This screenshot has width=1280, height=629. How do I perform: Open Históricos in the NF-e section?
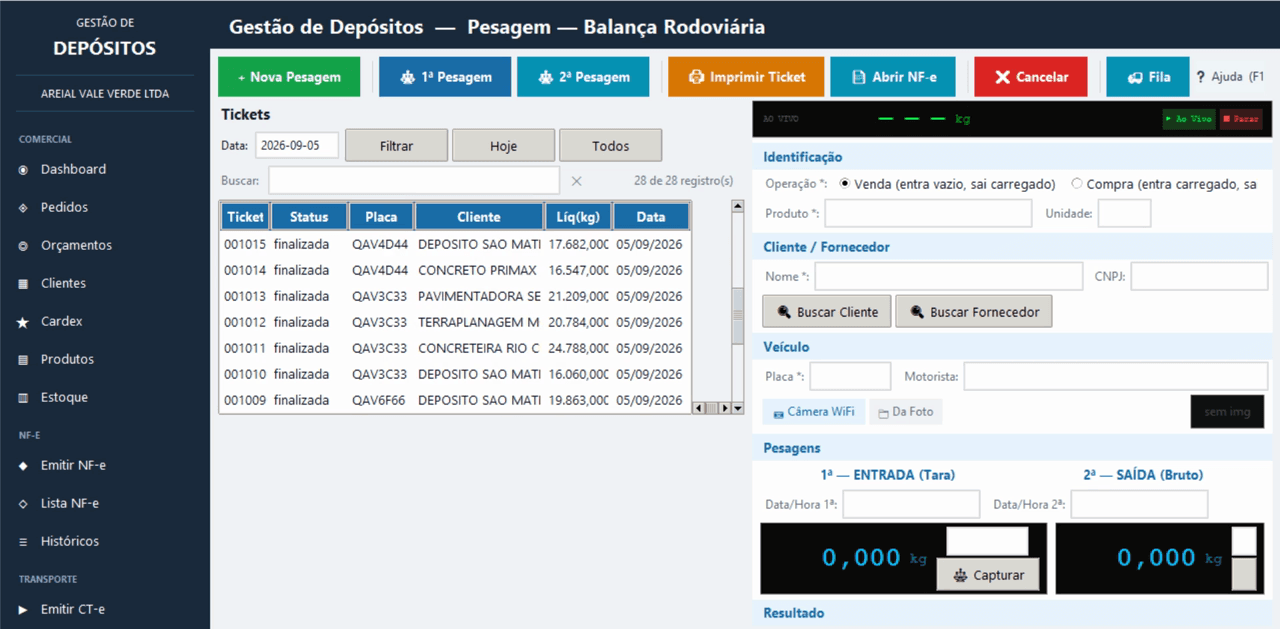click(x=70, y=542)
